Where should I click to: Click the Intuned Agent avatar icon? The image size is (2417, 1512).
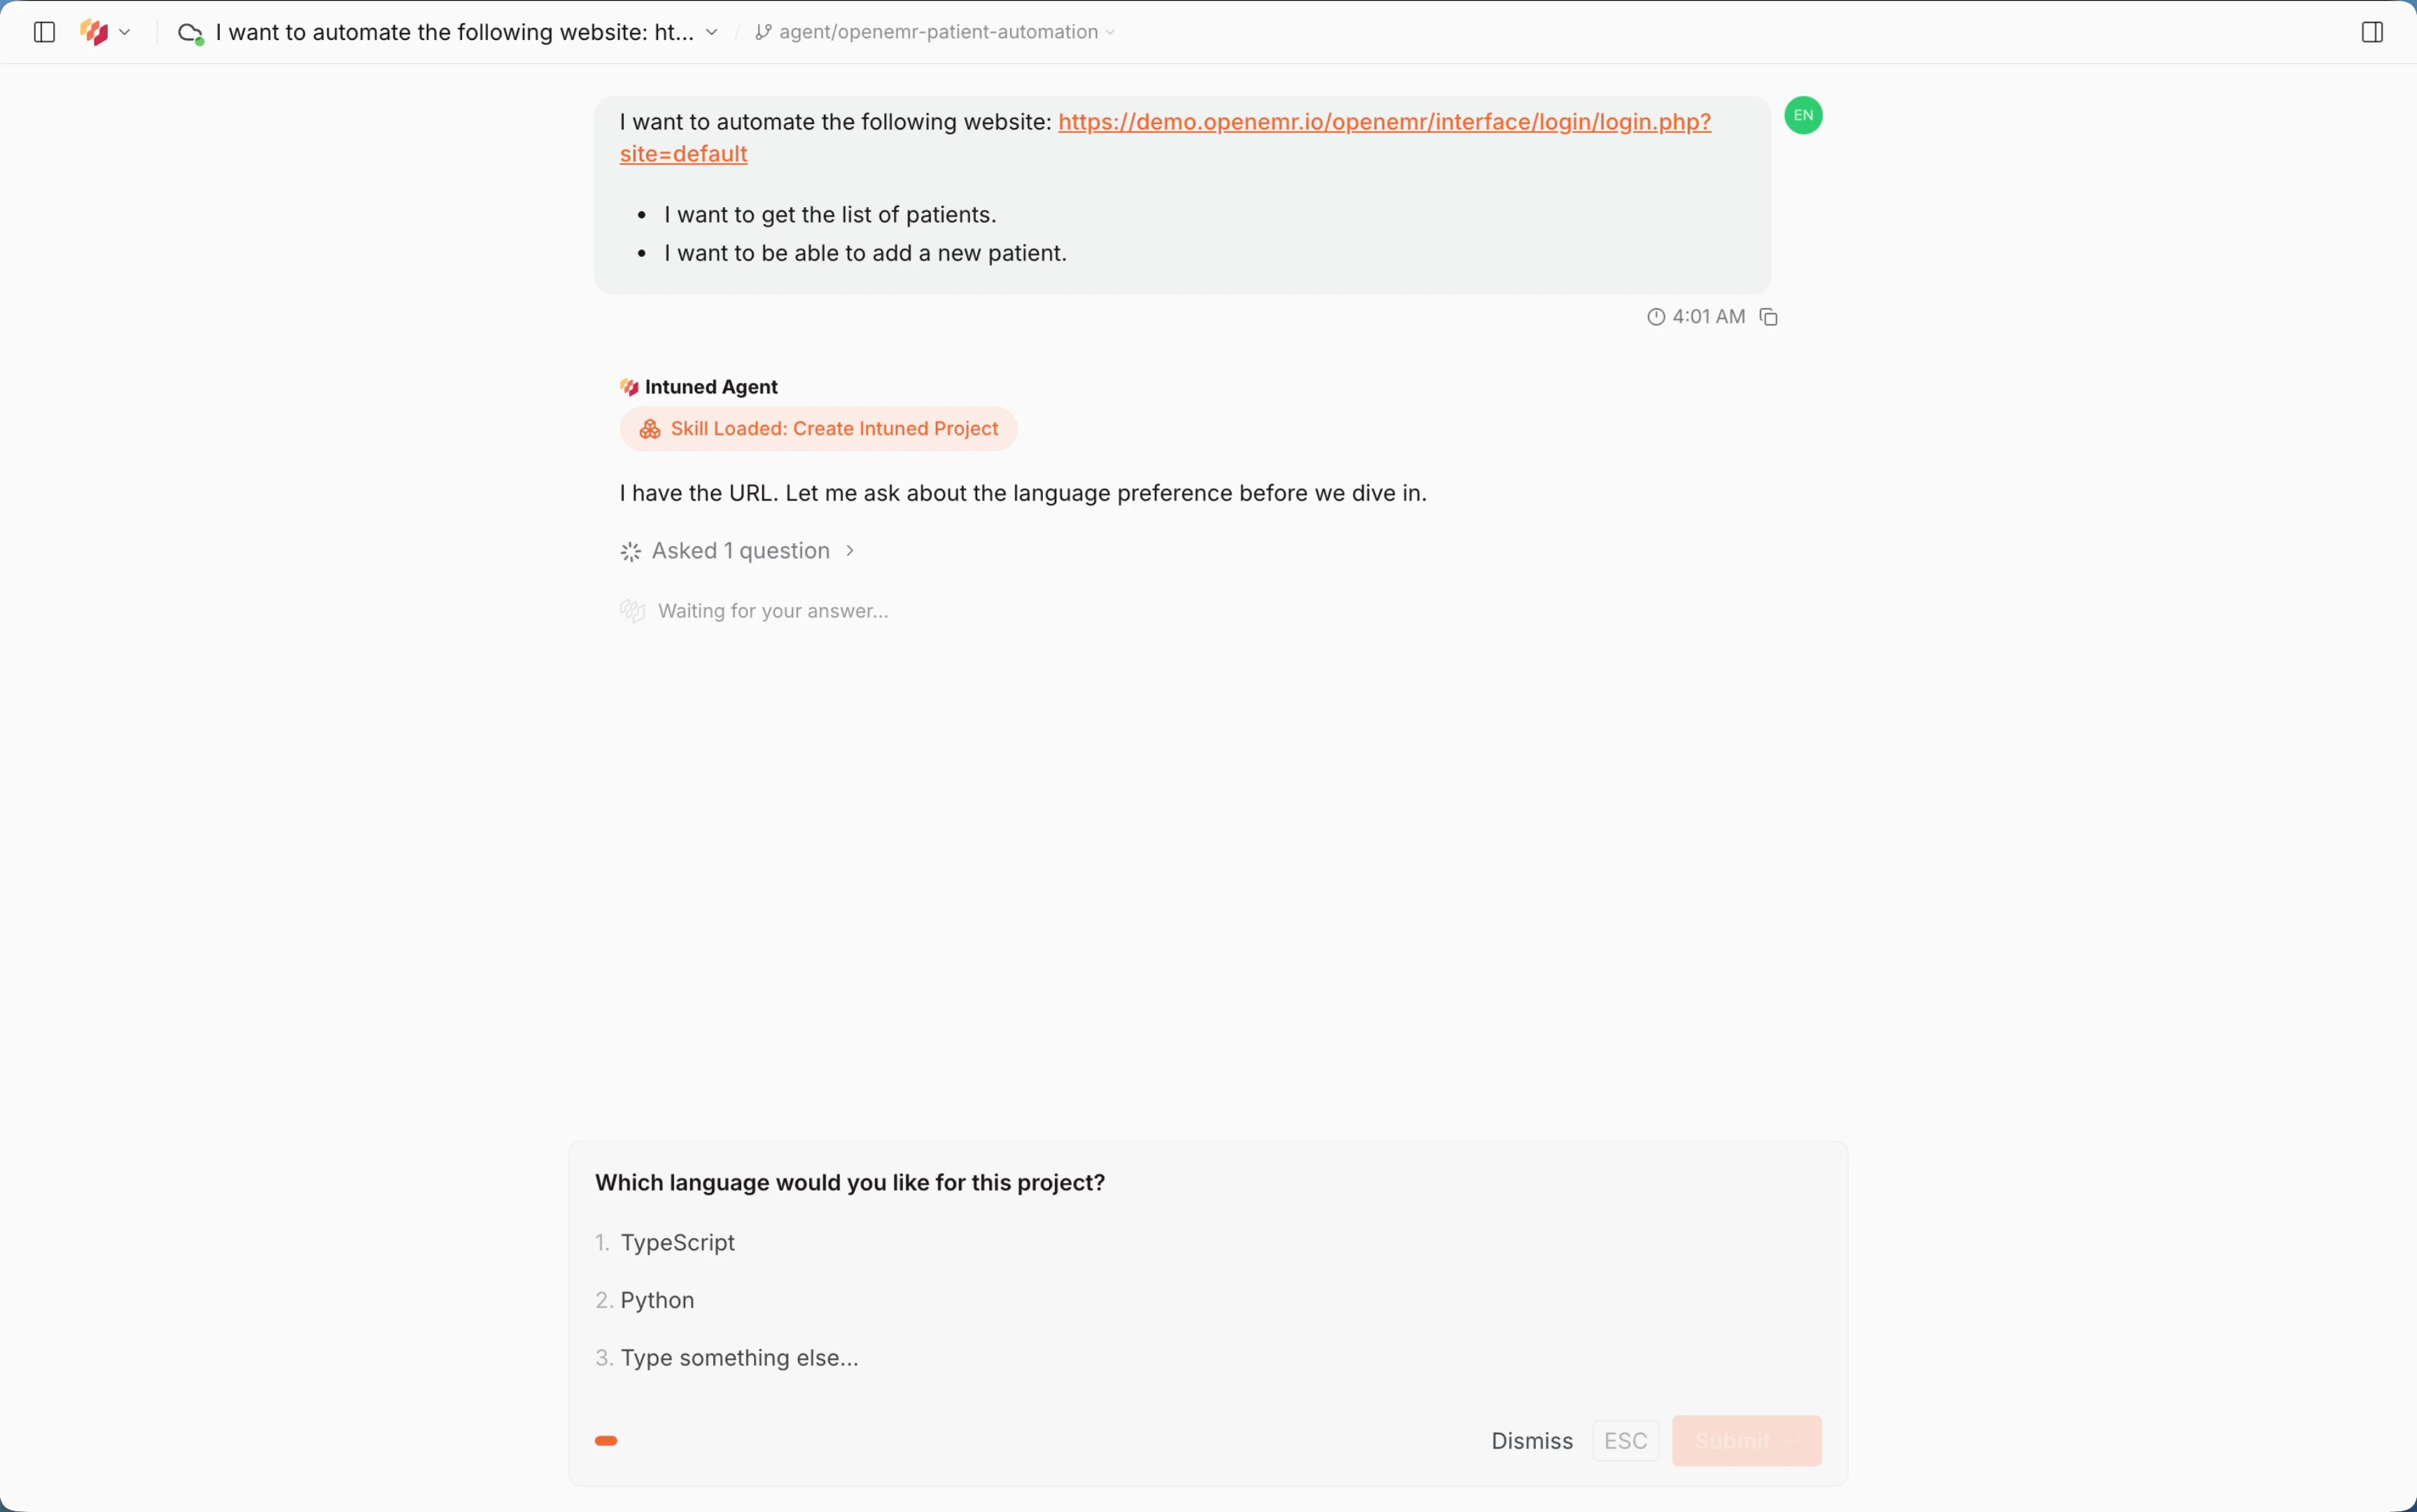coord(629,387)
